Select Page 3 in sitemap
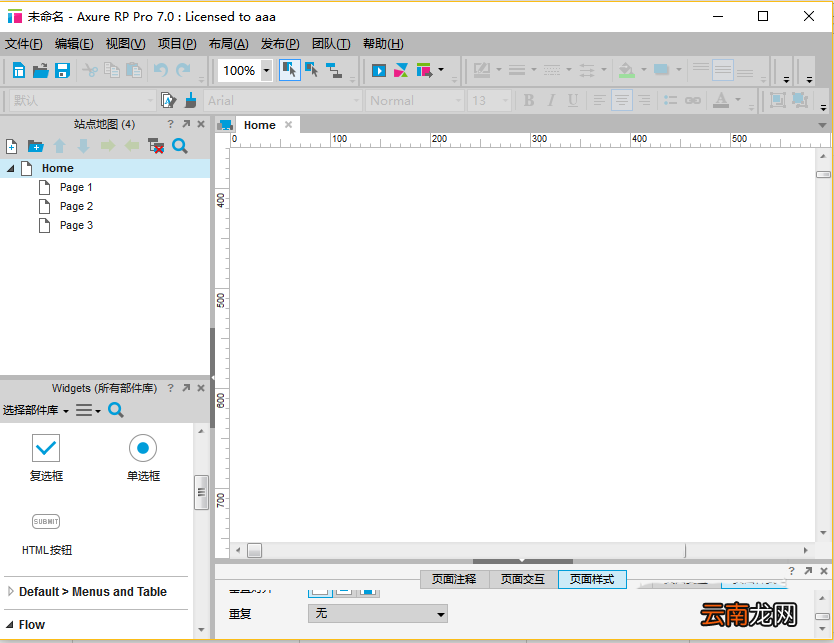Screen dimensions: 834x643 click(76, 226)
